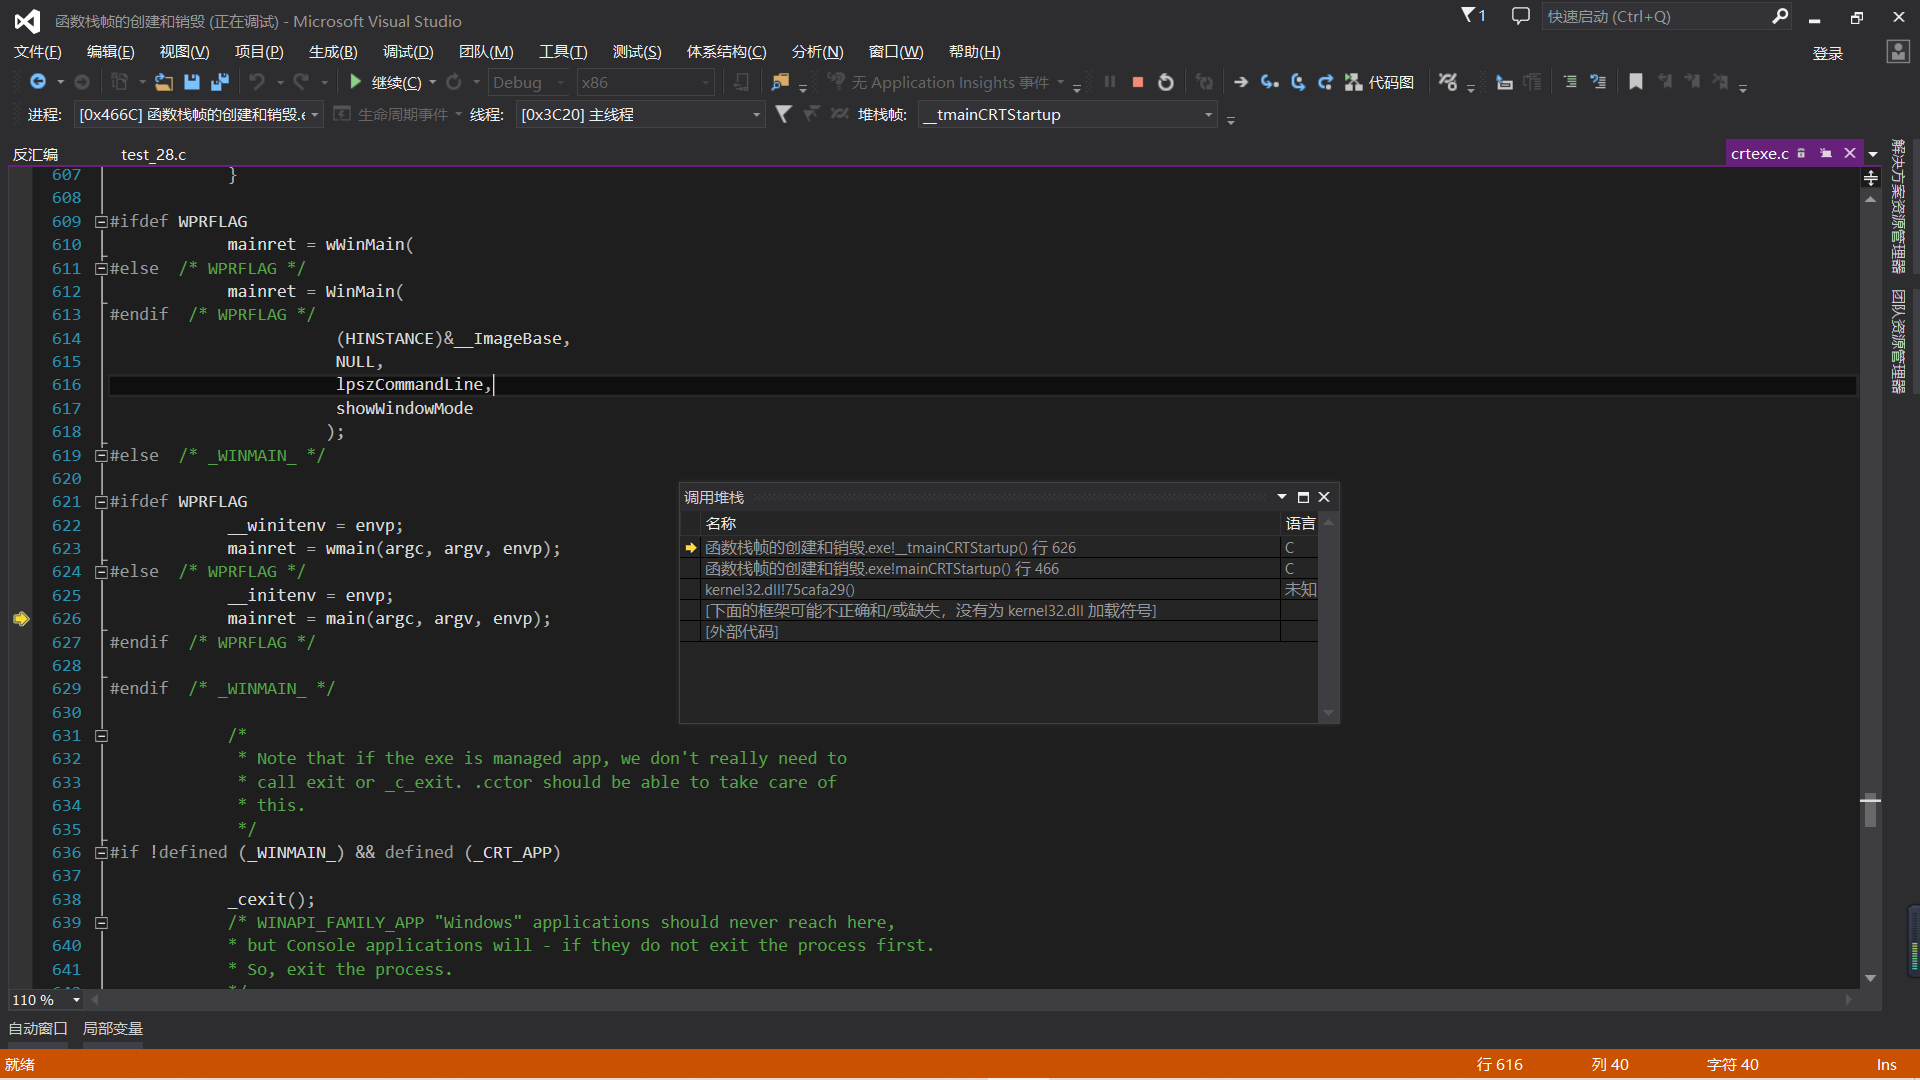Screen dimensions: 1920x1080
Task: Open the 分析(N) menu
Action: (x=817, y=52)
